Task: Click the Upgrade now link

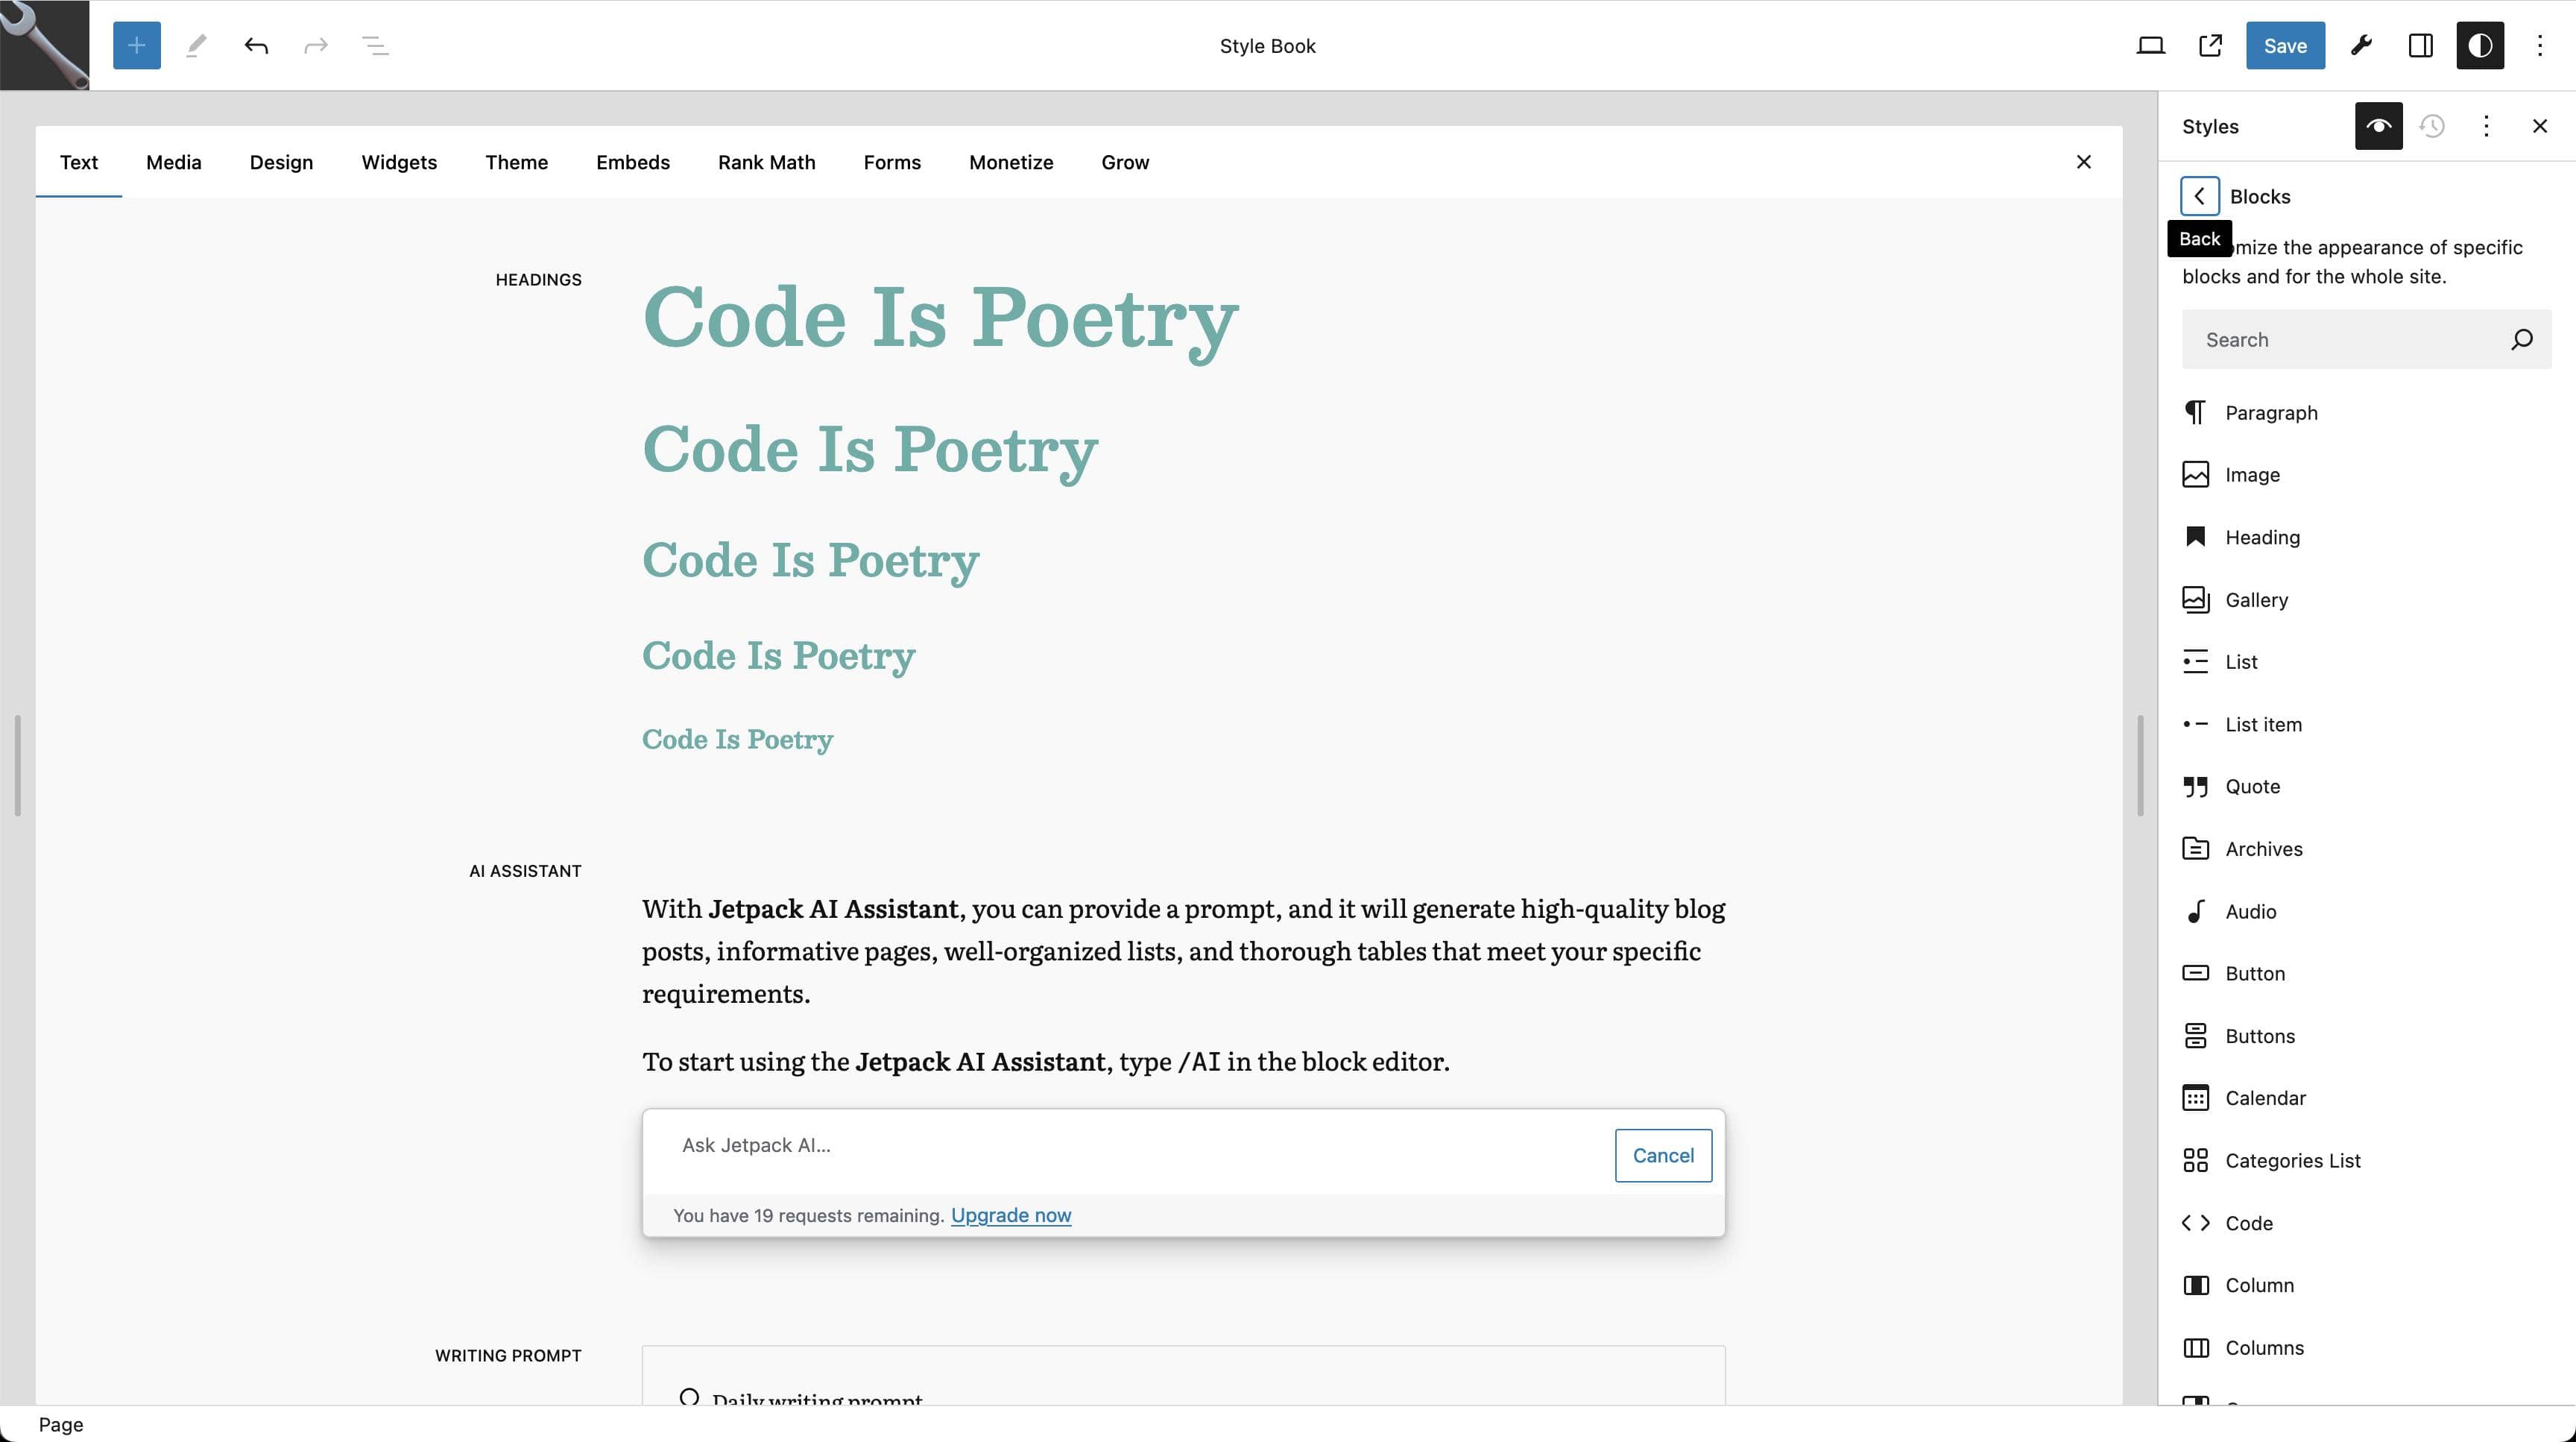Action: coord(1010,1215)
